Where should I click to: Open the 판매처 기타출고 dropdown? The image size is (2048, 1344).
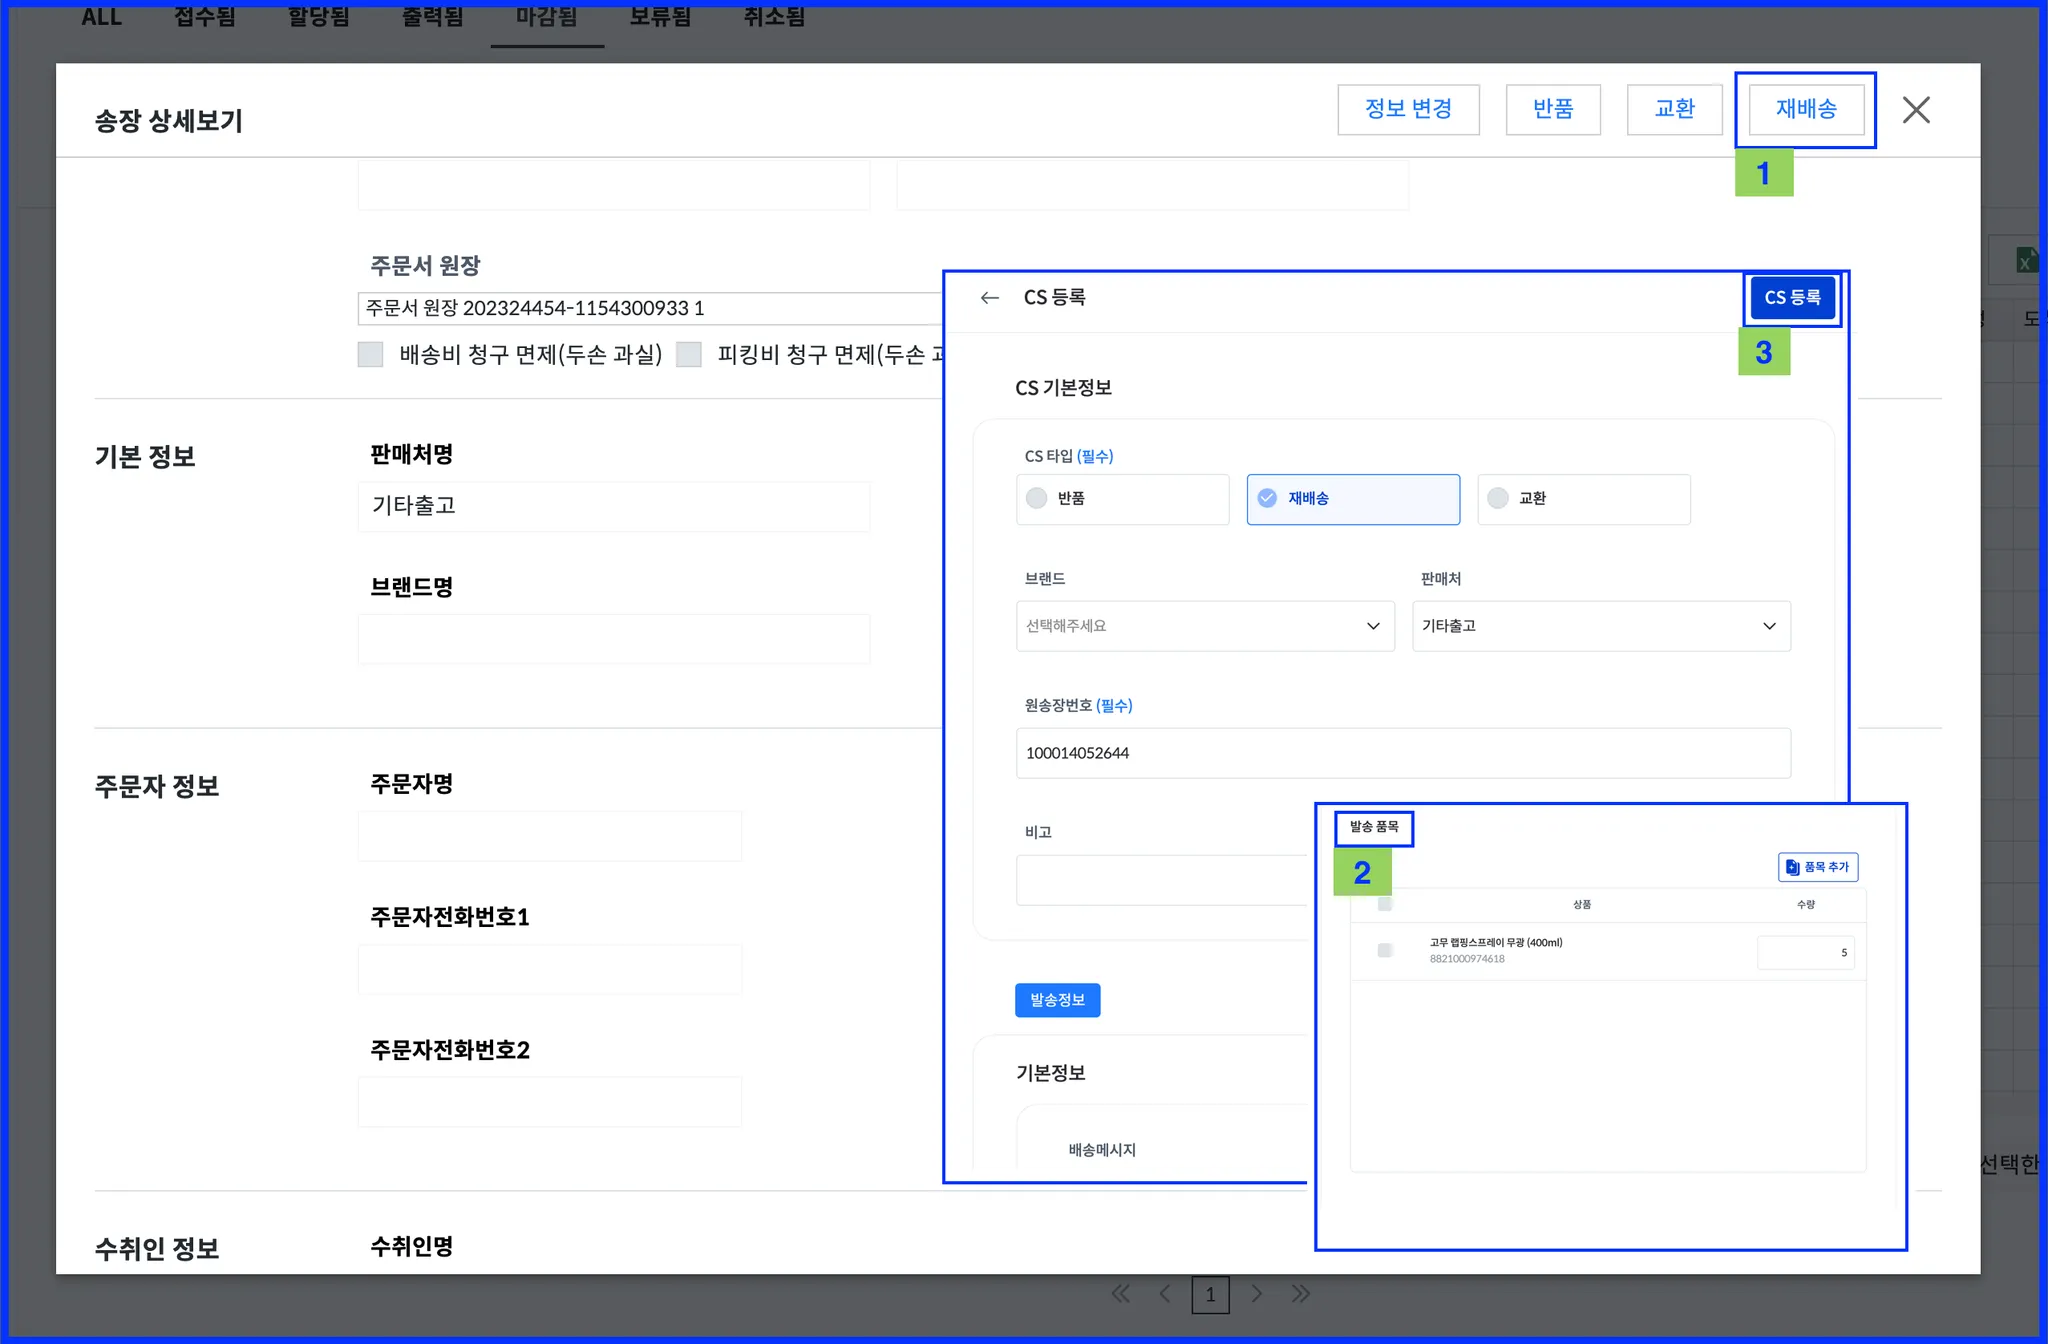(x=1600, y=626)
